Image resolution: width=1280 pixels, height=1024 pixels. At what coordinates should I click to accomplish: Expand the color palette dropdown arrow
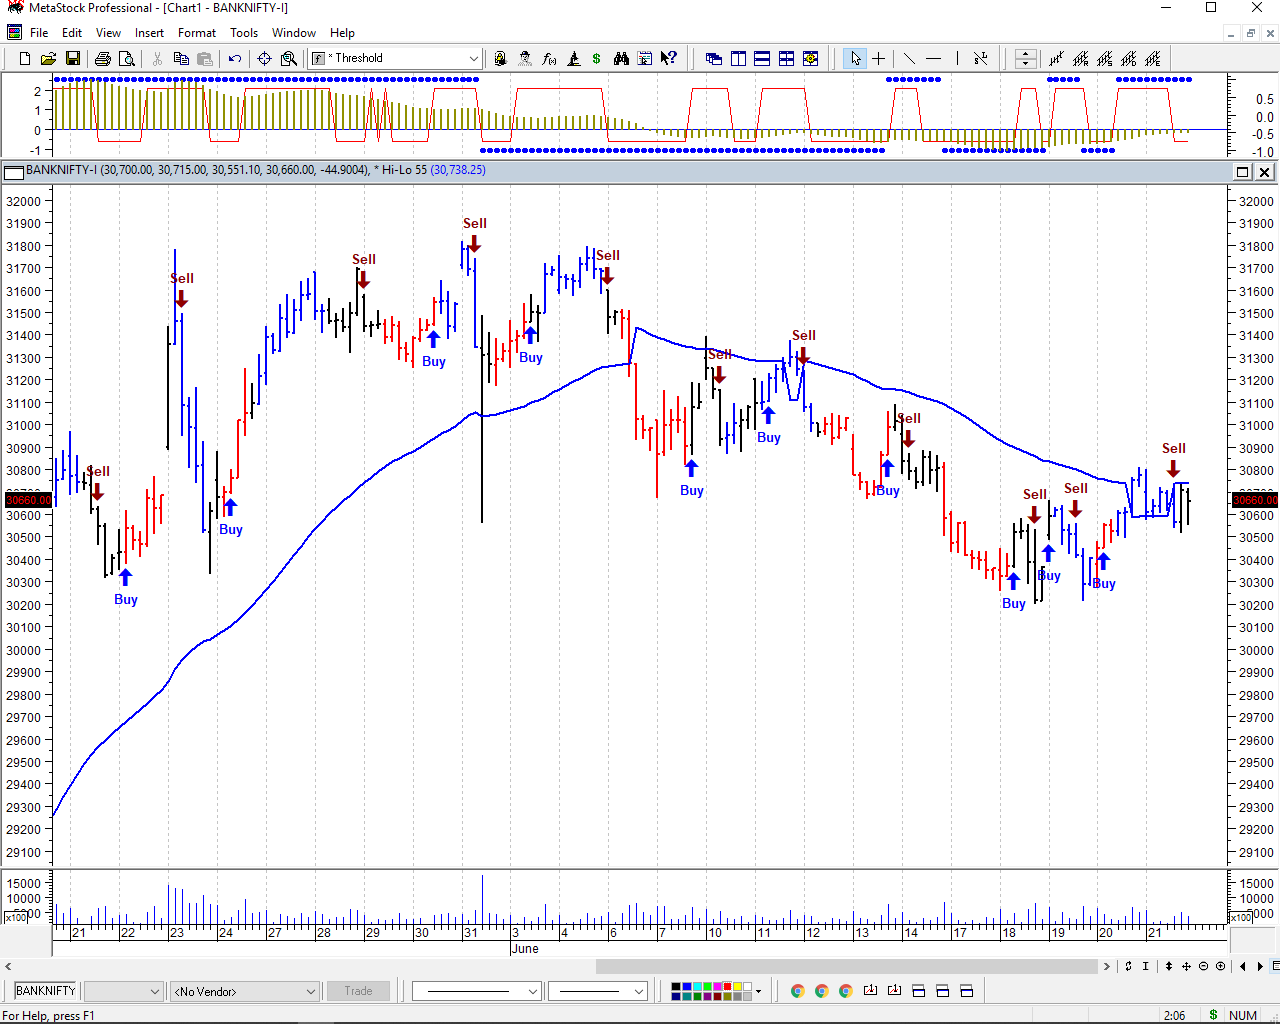[759, 991]
